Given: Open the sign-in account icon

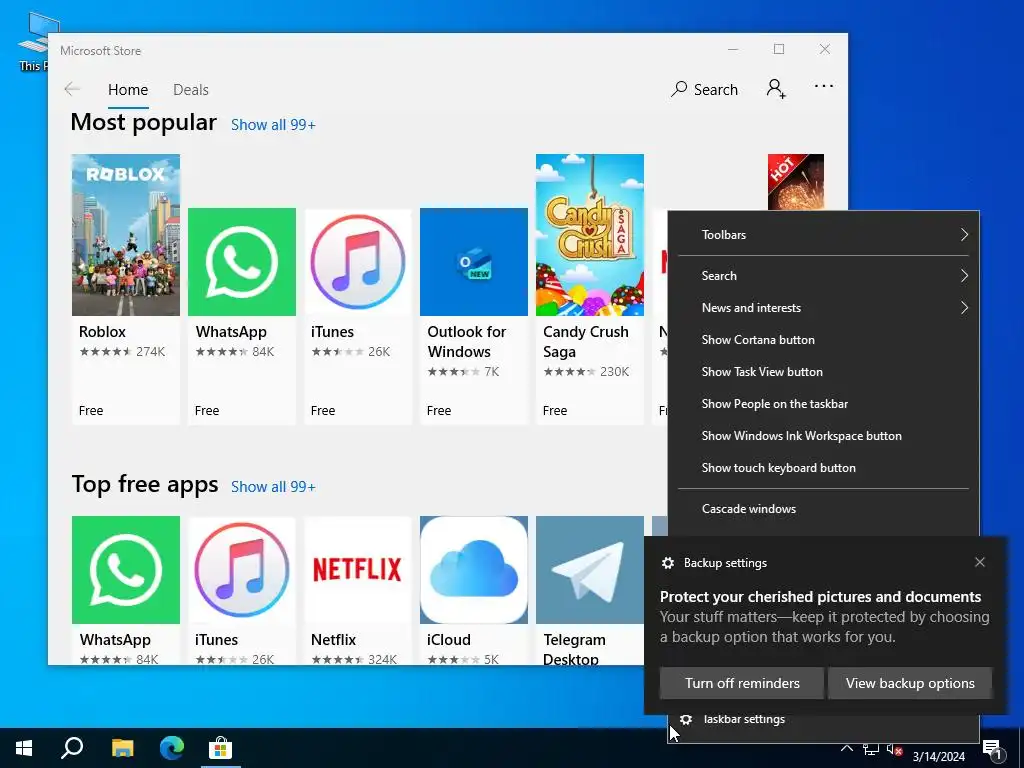Looking at the screenshot, I should pos(776,89).
